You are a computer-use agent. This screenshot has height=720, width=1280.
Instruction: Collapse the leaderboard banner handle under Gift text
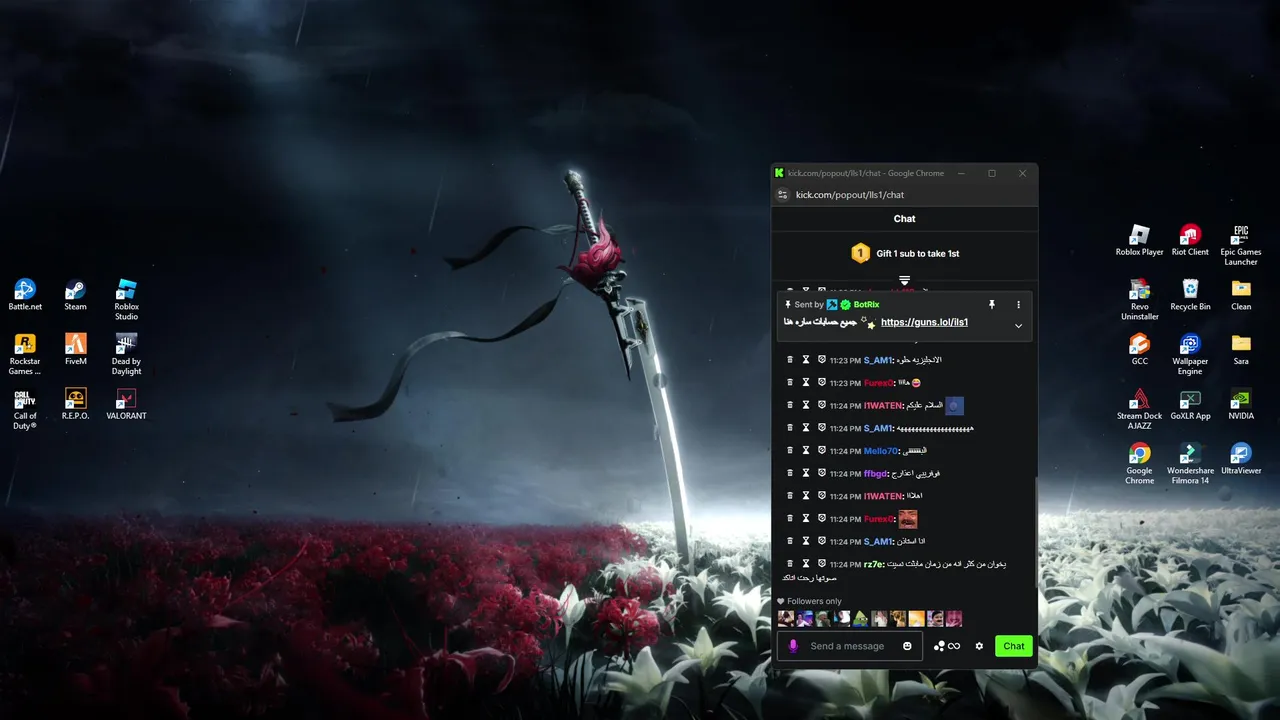[904, 280]
